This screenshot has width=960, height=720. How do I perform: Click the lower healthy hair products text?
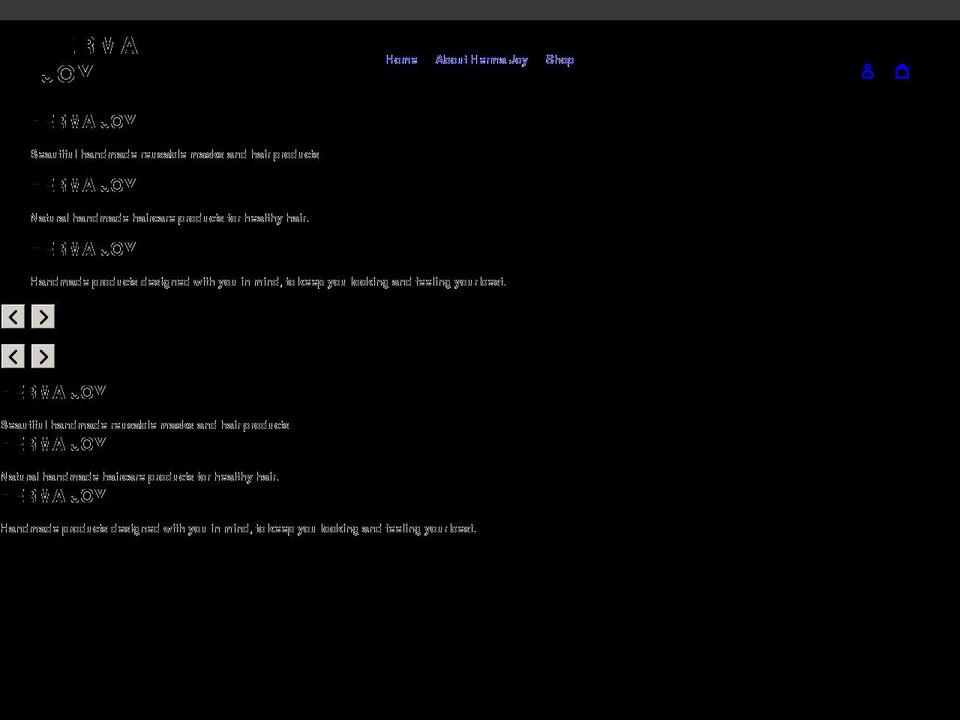pos(139,477)
